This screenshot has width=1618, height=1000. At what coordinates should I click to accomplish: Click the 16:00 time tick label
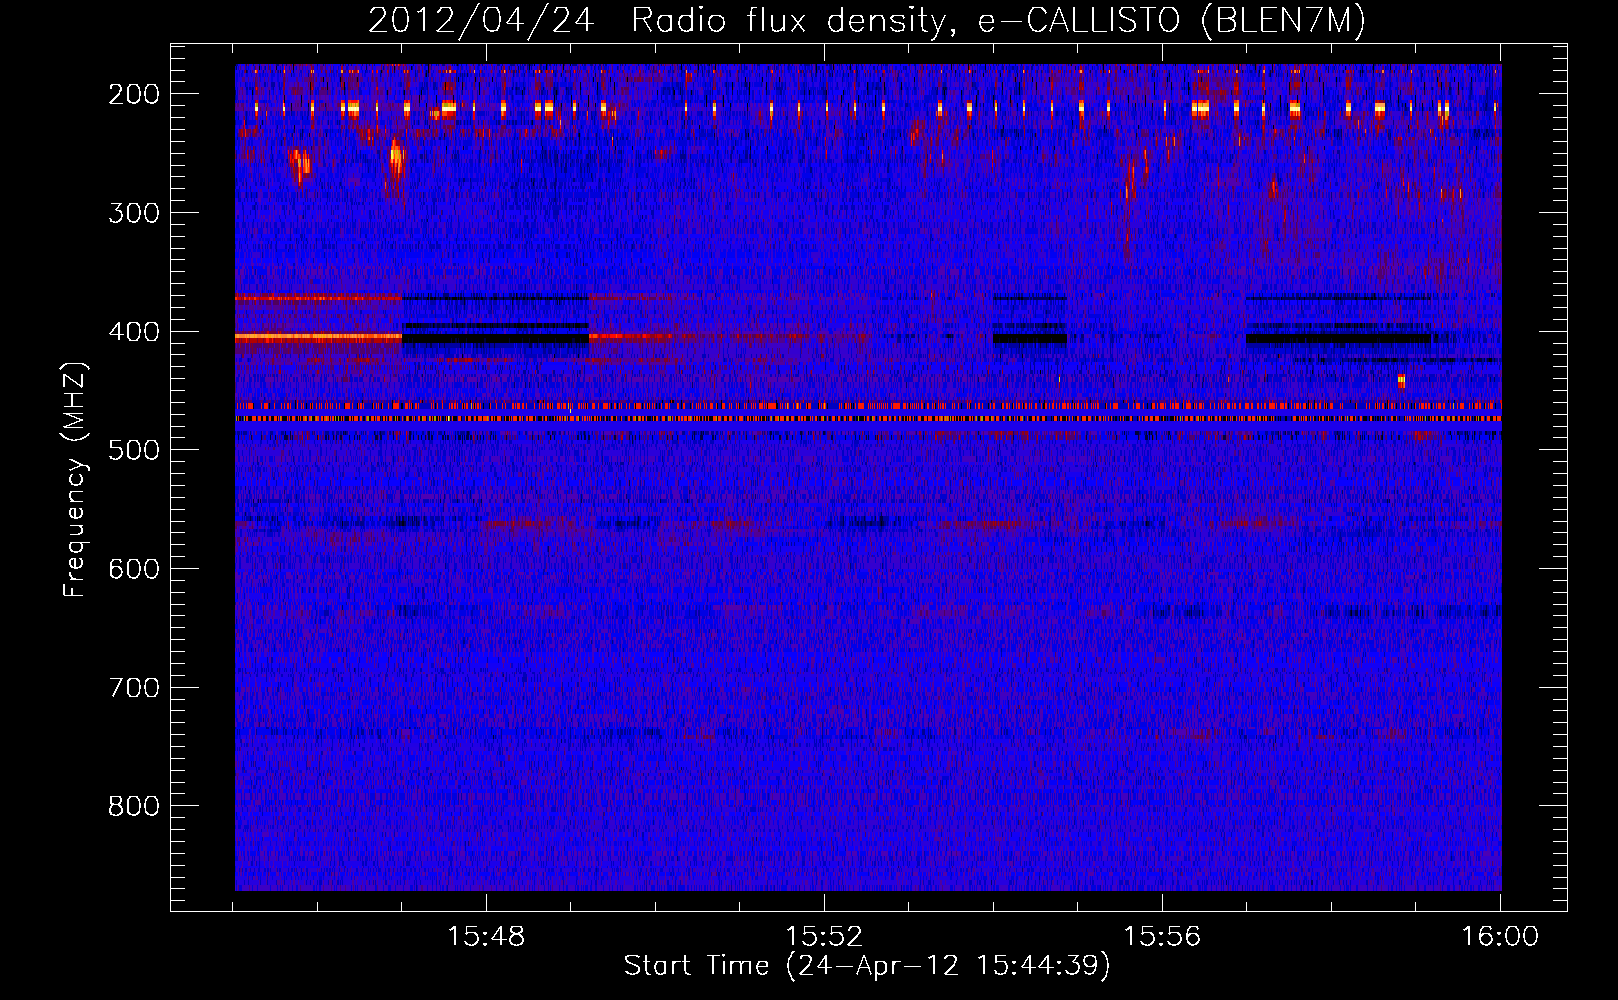pyautogui.click(x=1500, y=937)
